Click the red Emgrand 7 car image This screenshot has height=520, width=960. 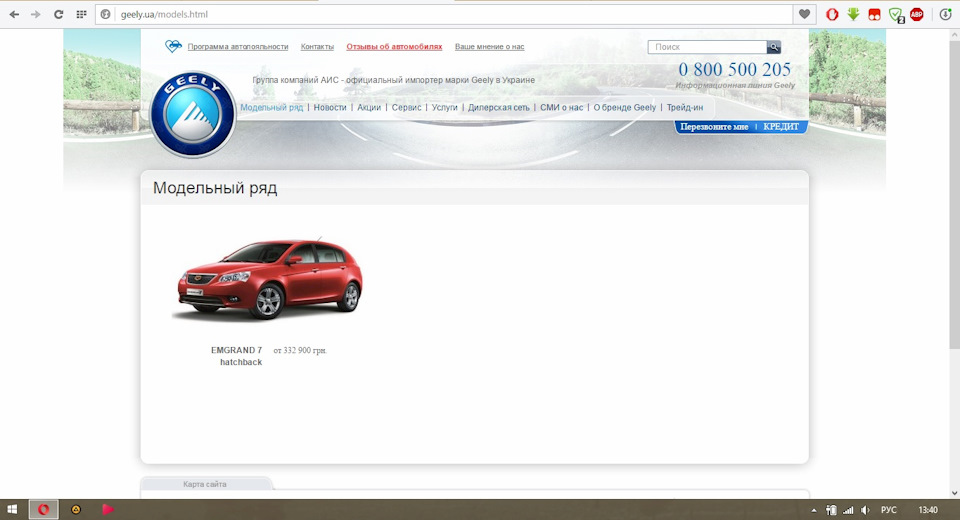(x=269, y=279)
